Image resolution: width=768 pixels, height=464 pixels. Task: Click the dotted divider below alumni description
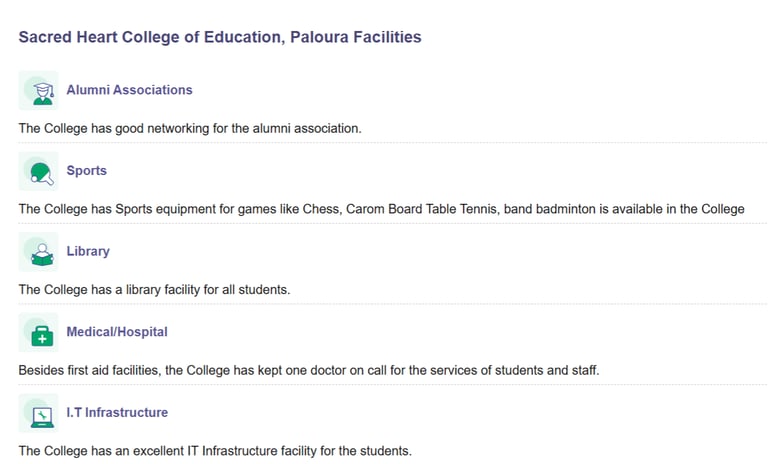(x=392, y=143)
